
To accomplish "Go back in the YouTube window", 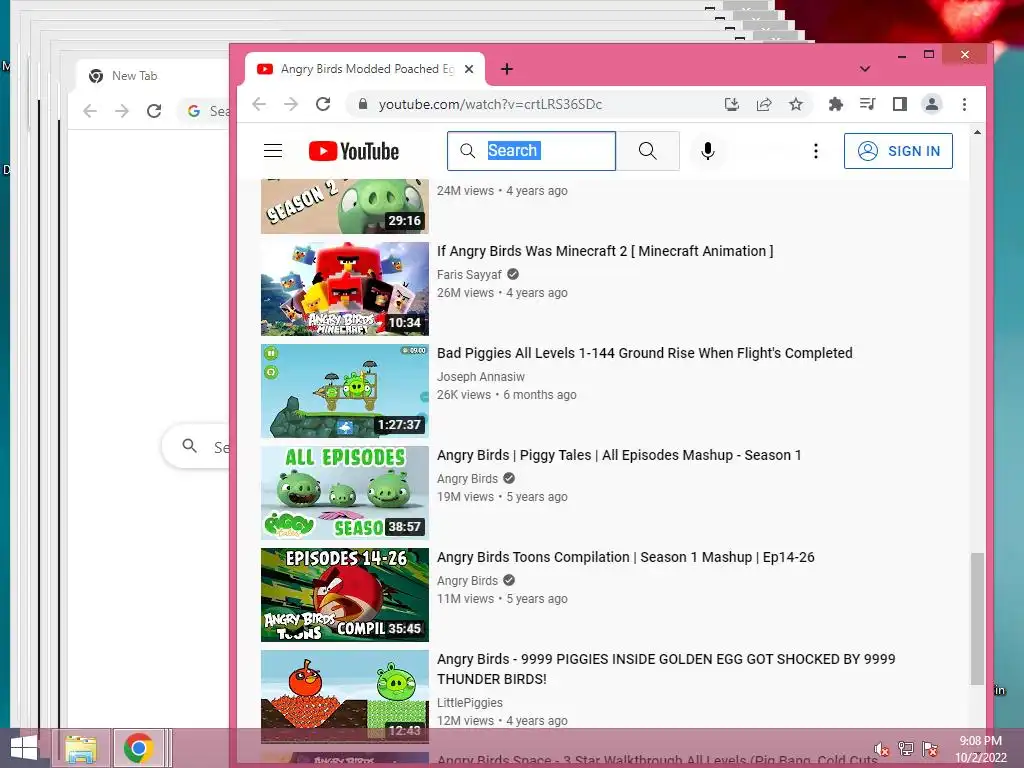I will click(259, 104).
